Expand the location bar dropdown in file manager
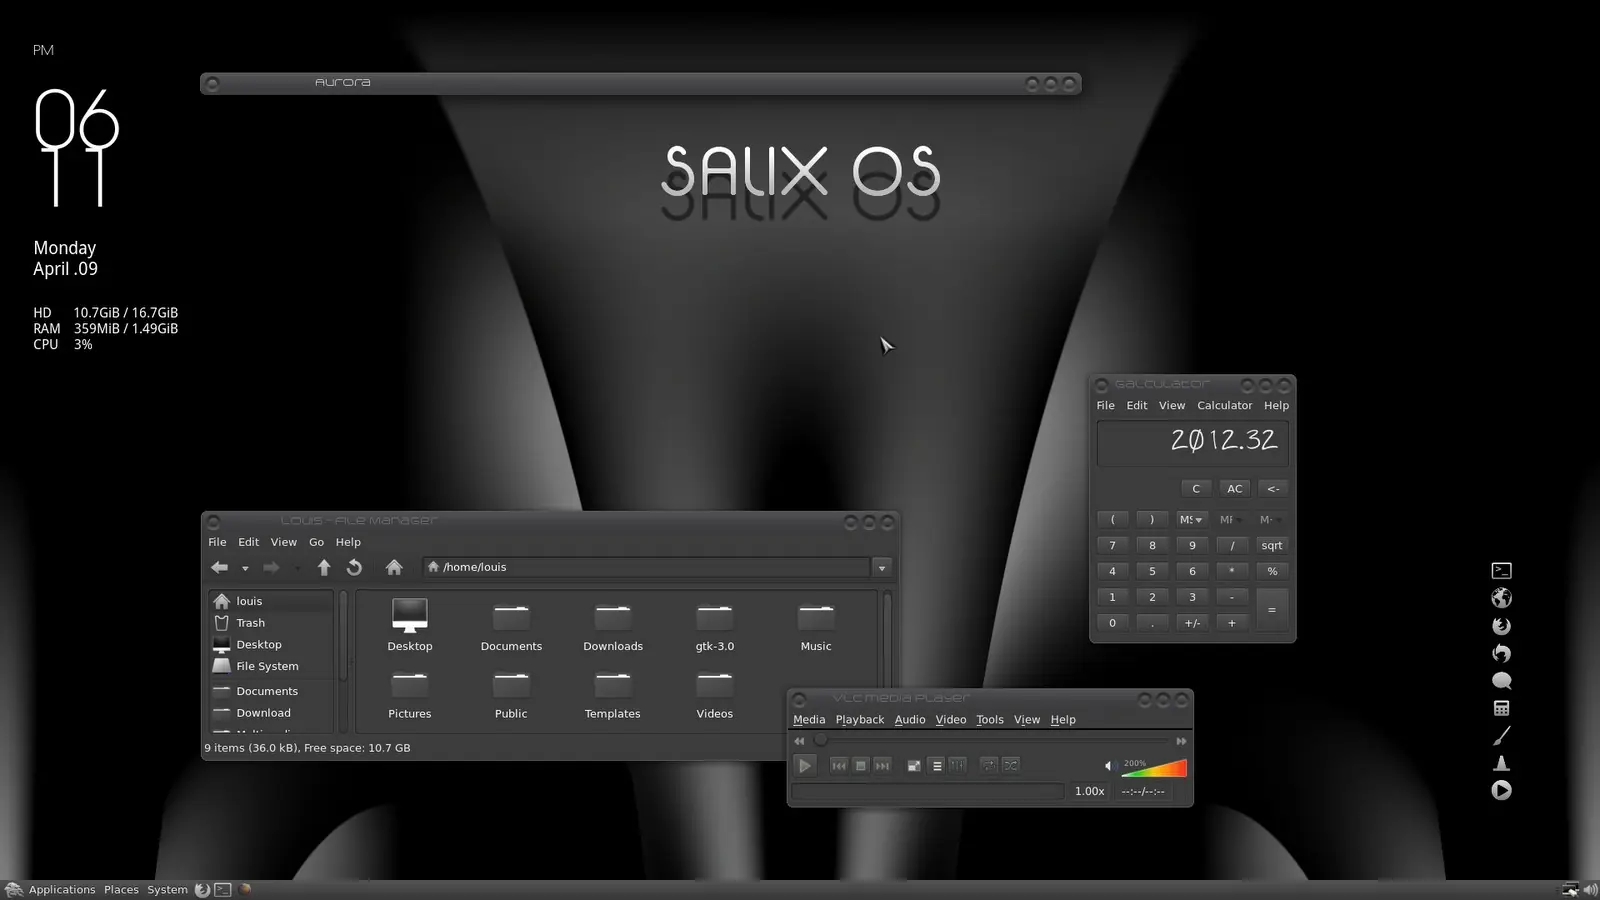This screenshot has height=900, width=1600. (x=882, y=568)
